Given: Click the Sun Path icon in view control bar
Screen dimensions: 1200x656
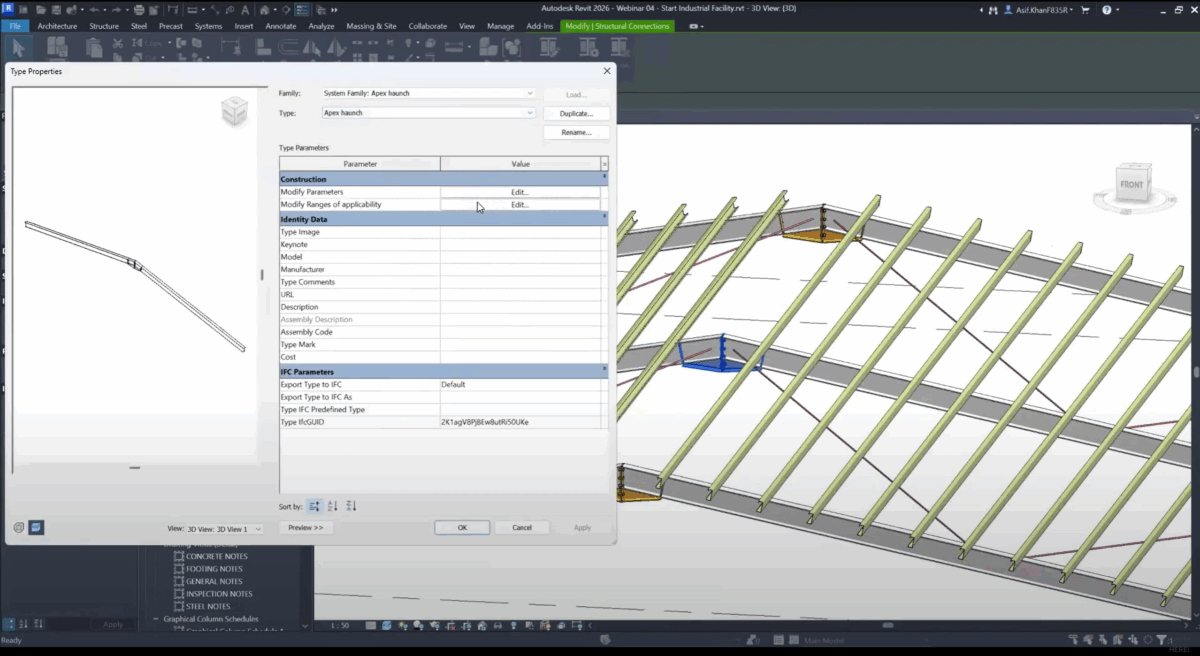Looking at the screenshot, I should [x=402, y=625].
